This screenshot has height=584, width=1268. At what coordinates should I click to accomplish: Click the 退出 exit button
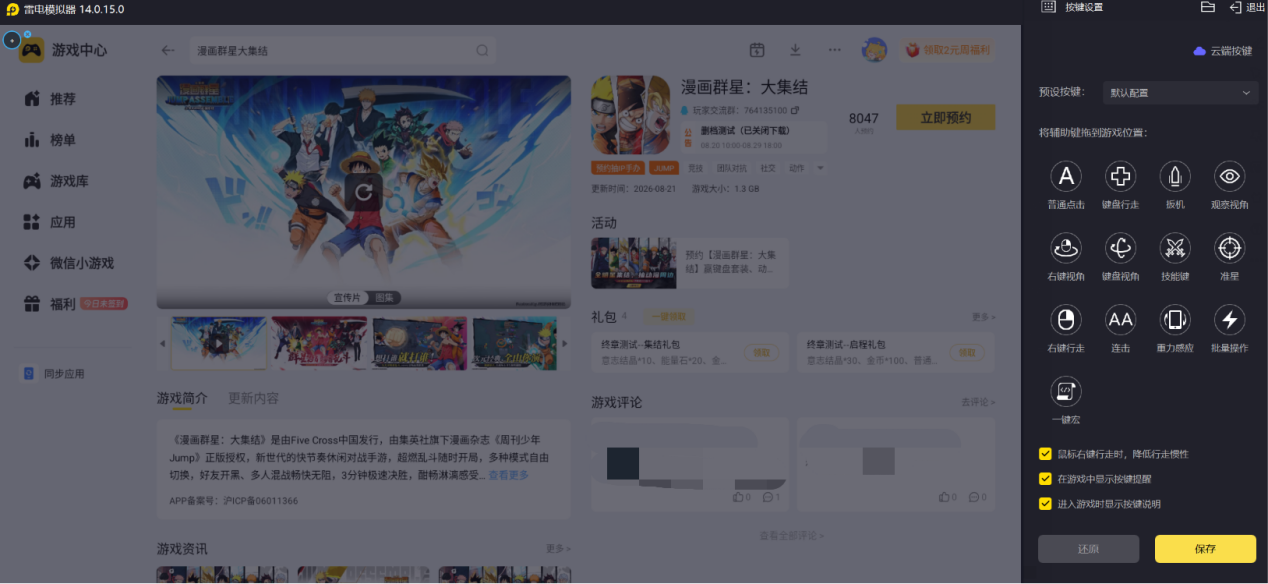(x=1247, y=7)
